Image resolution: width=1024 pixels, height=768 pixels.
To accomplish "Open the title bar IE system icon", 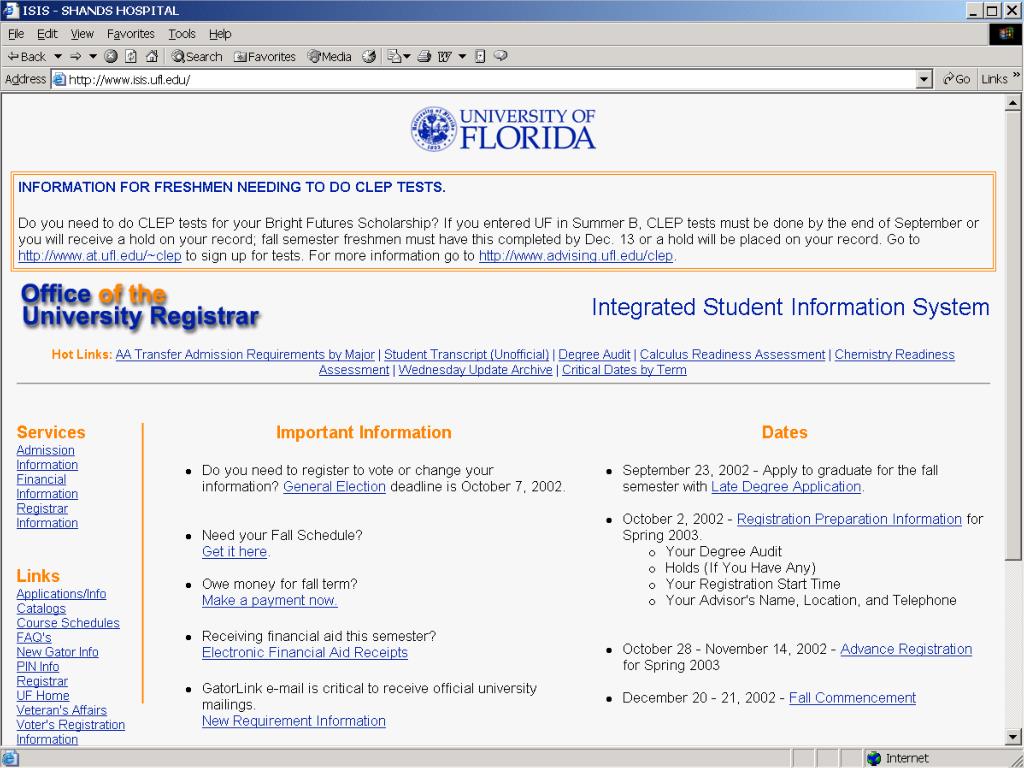I will pyautogui.click(x=11, y=10).
